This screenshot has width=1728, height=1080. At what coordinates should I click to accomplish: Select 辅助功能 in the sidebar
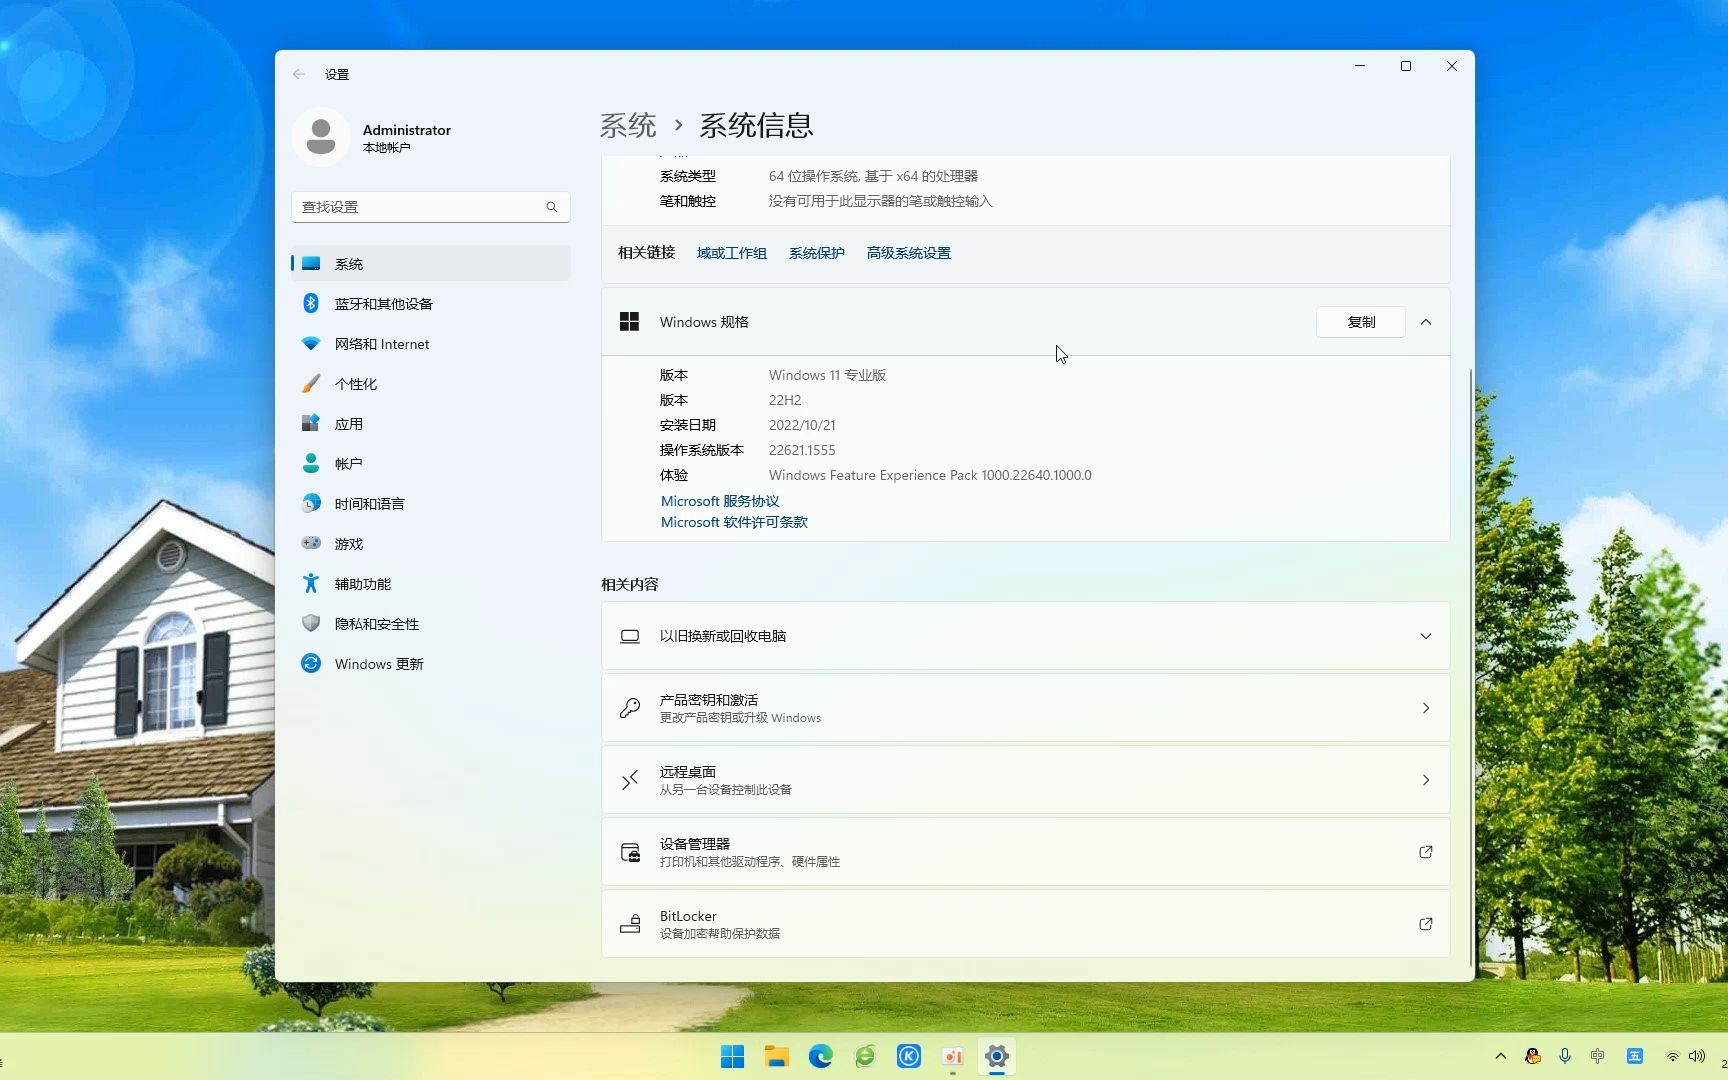(x=362, y=583)
